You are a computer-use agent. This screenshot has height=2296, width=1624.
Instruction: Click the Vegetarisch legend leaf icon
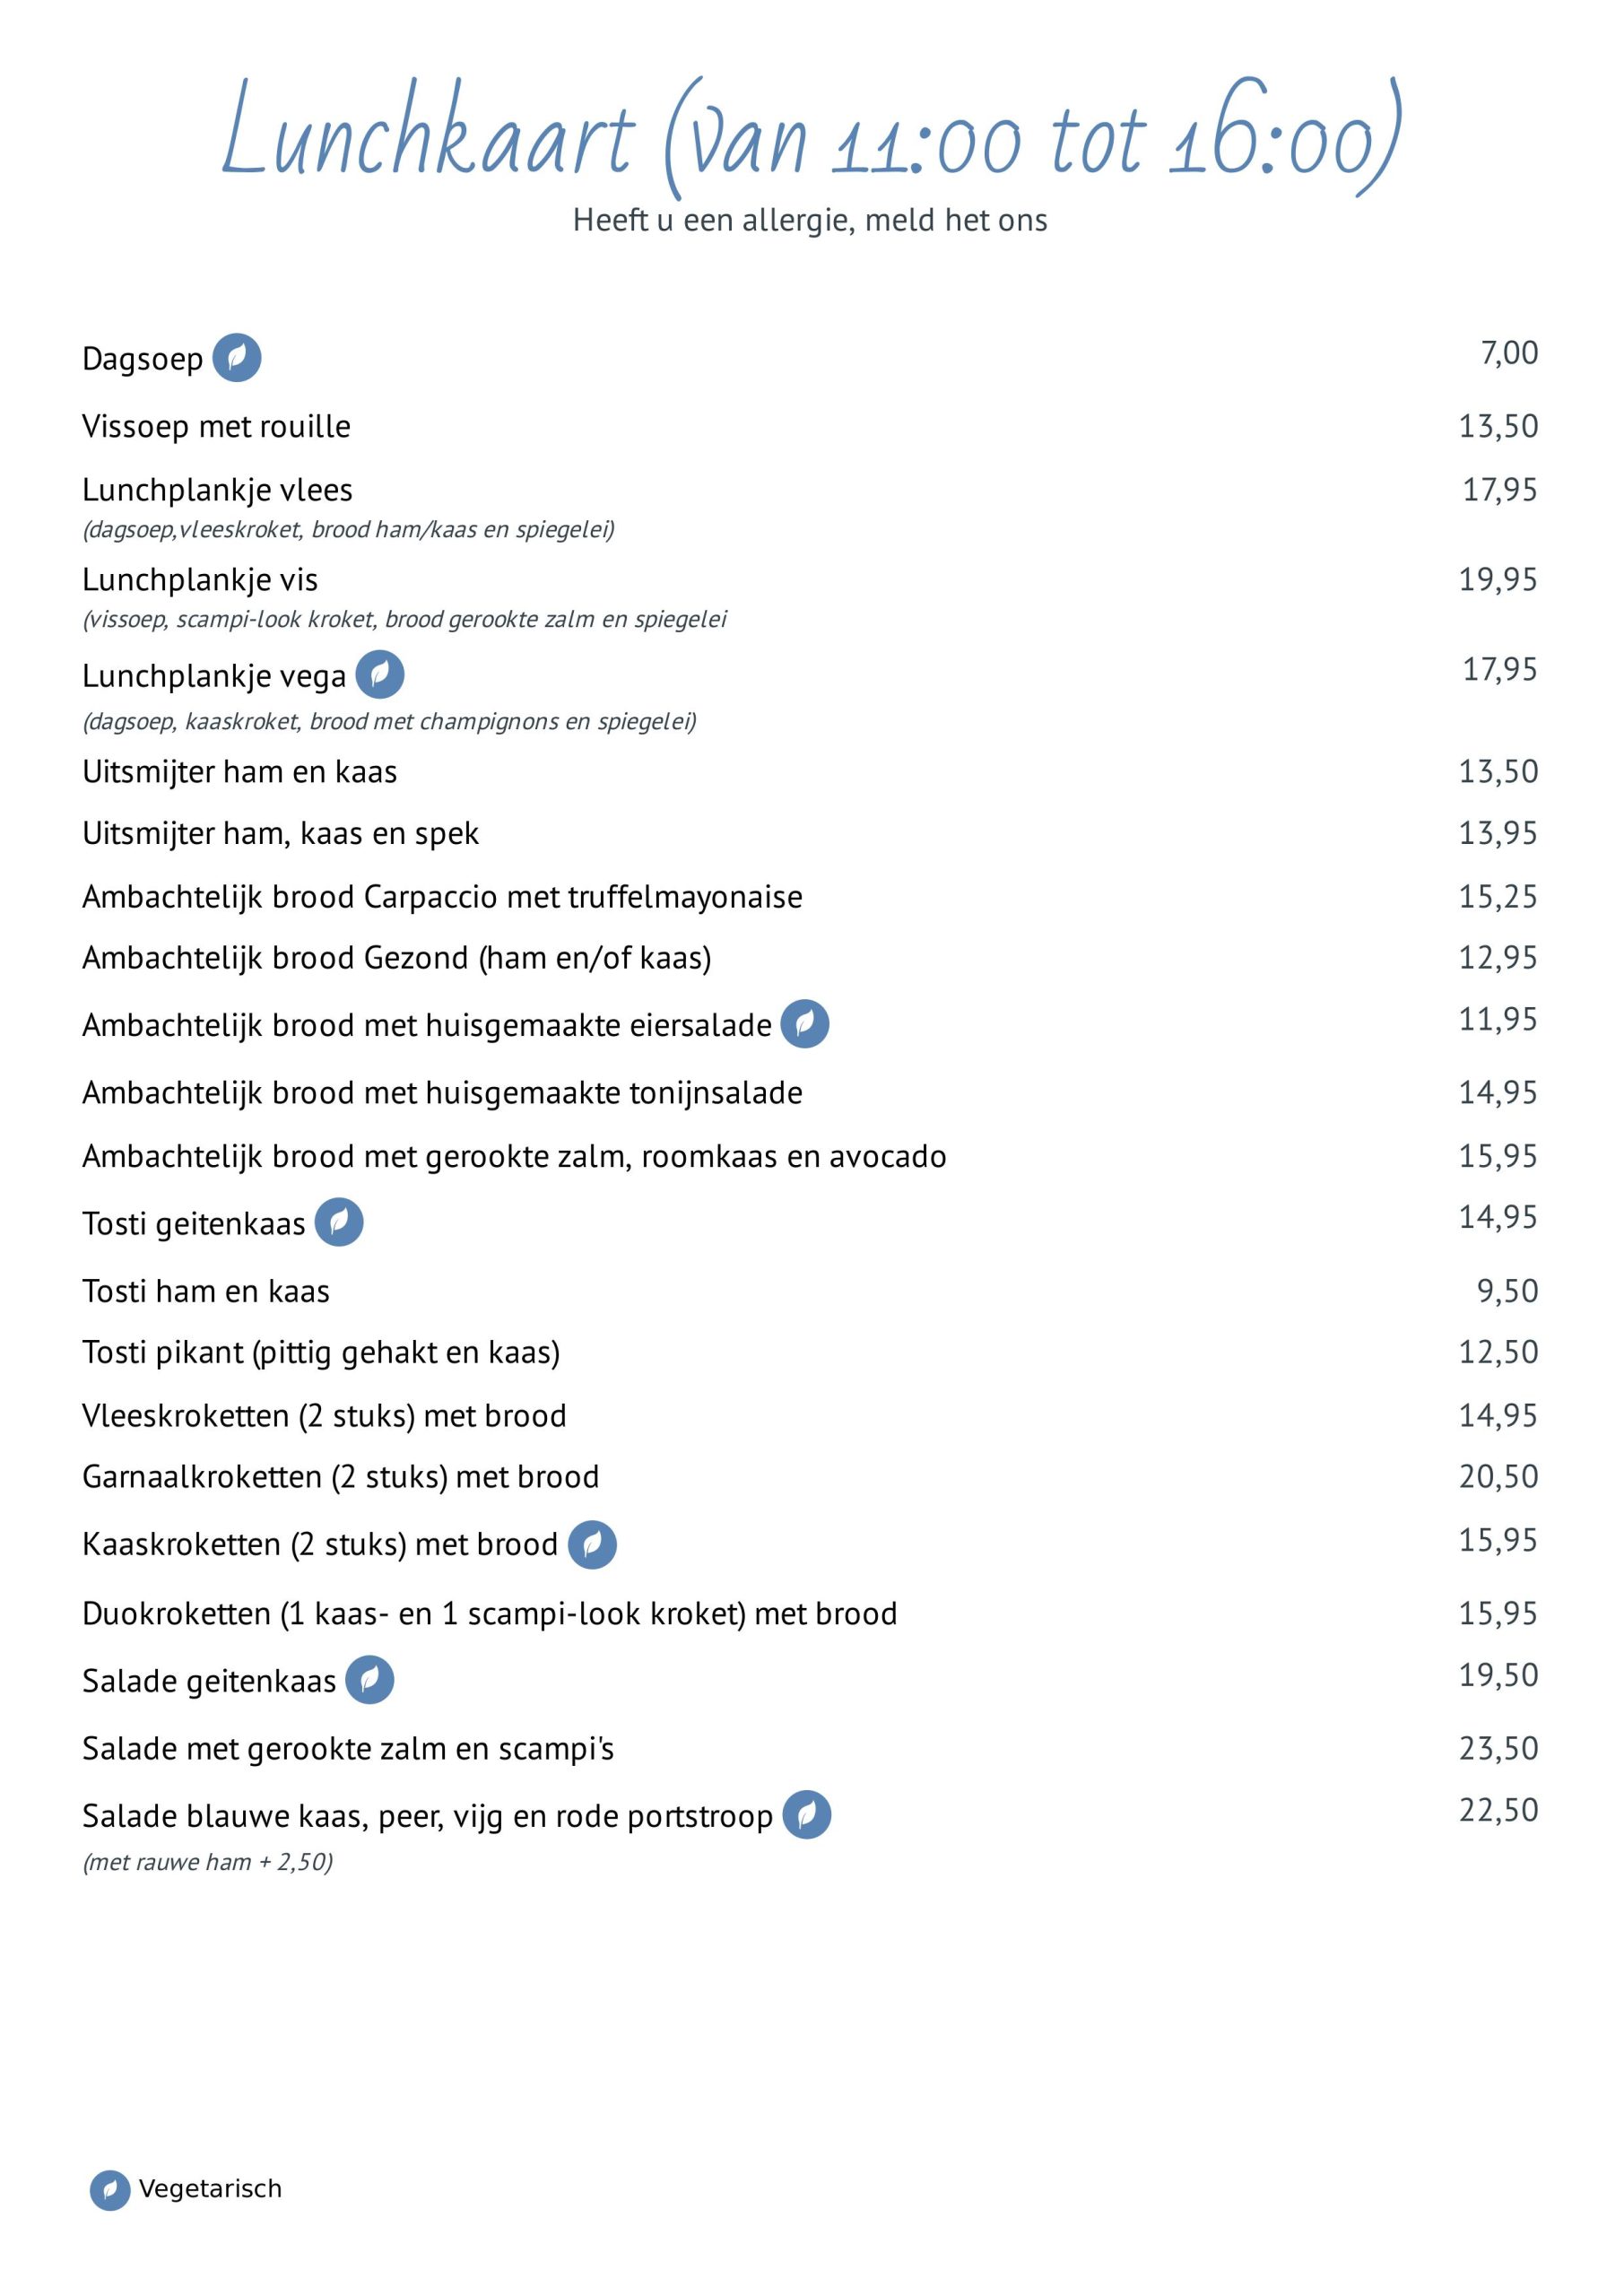pyautogui.click(x=110, y=2190)
